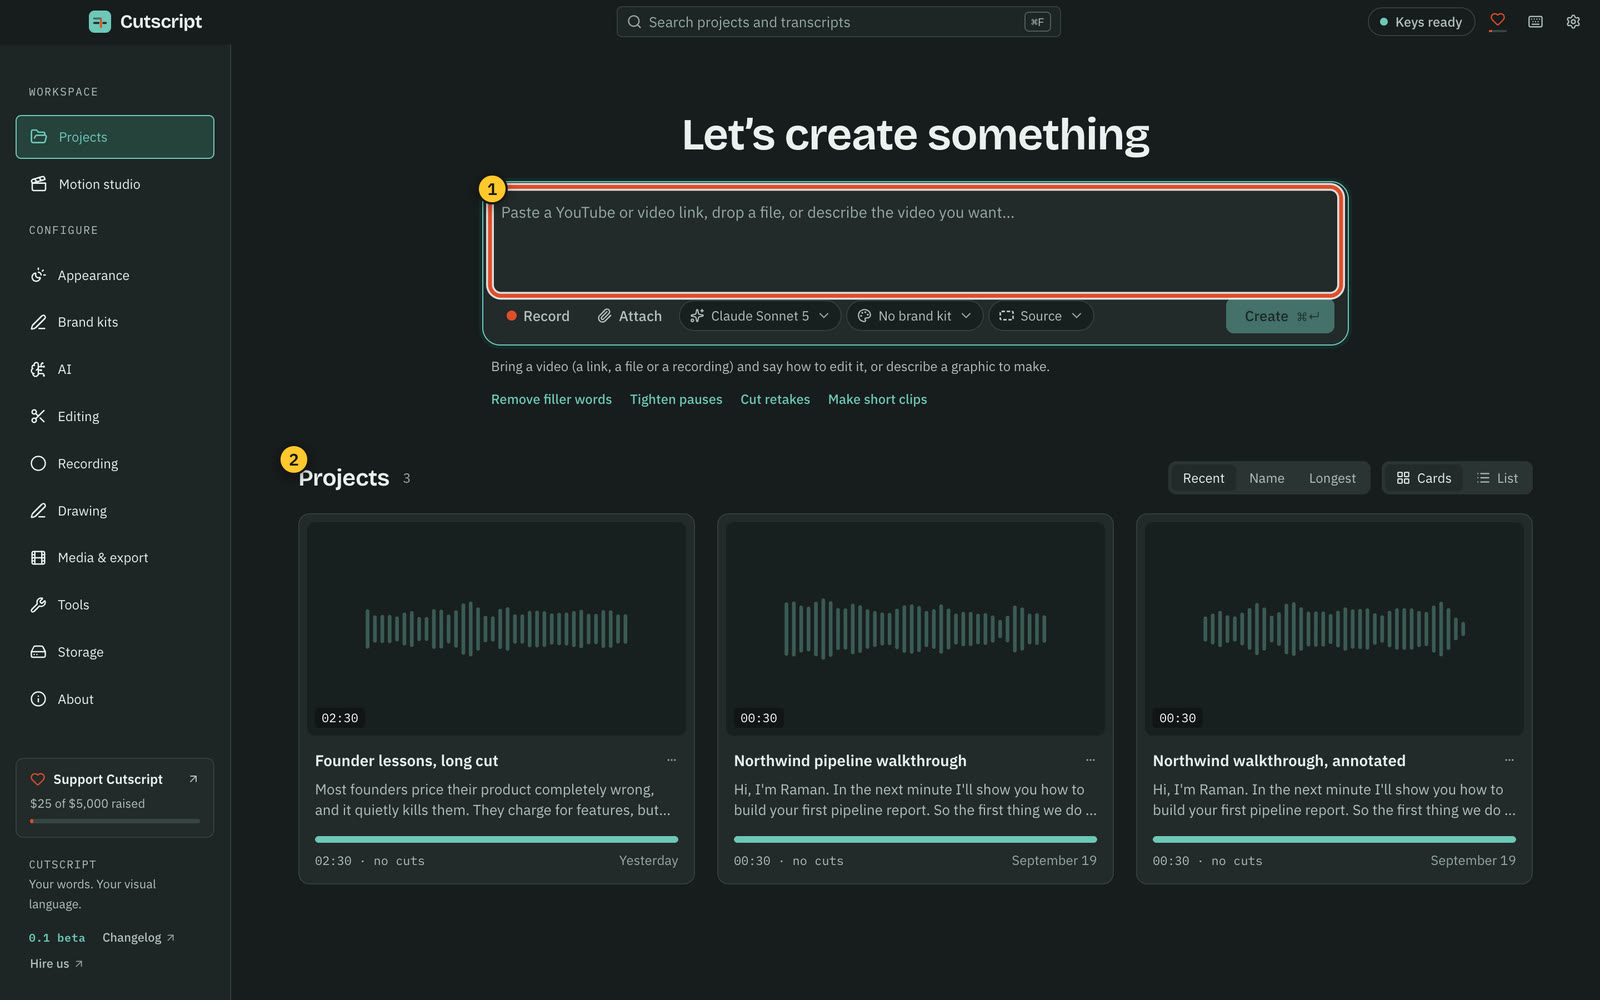Switch to Cards view label

[1433, 478]
